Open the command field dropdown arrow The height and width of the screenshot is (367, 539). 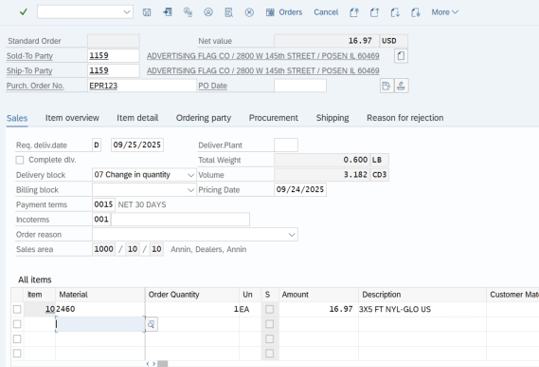tap(126, 12)
